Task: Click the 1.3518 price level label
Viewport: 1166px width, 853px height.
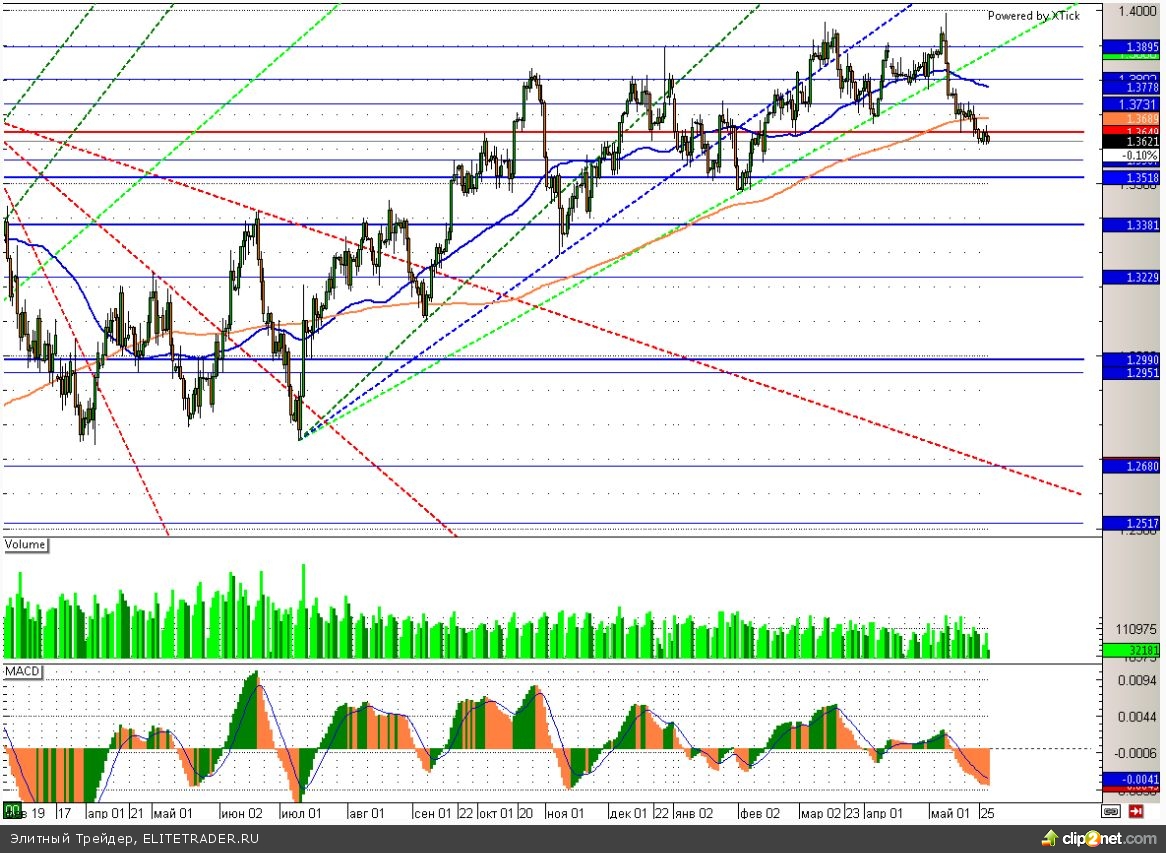Action: point(1131,178)
